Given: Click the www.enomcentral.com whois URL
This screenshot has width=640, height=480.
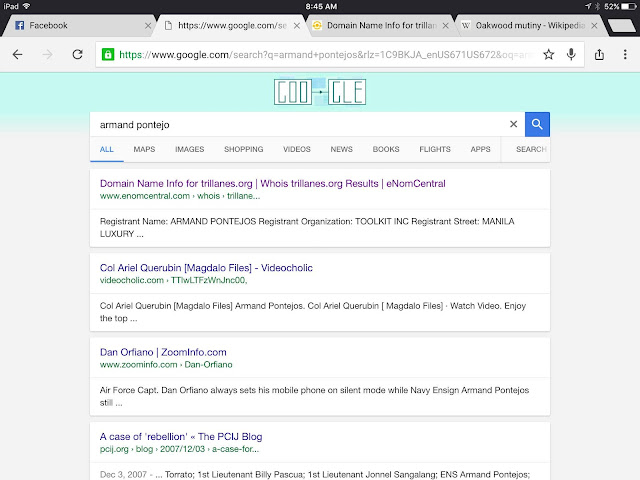Looking at the screenshot, I should (180, 196).
